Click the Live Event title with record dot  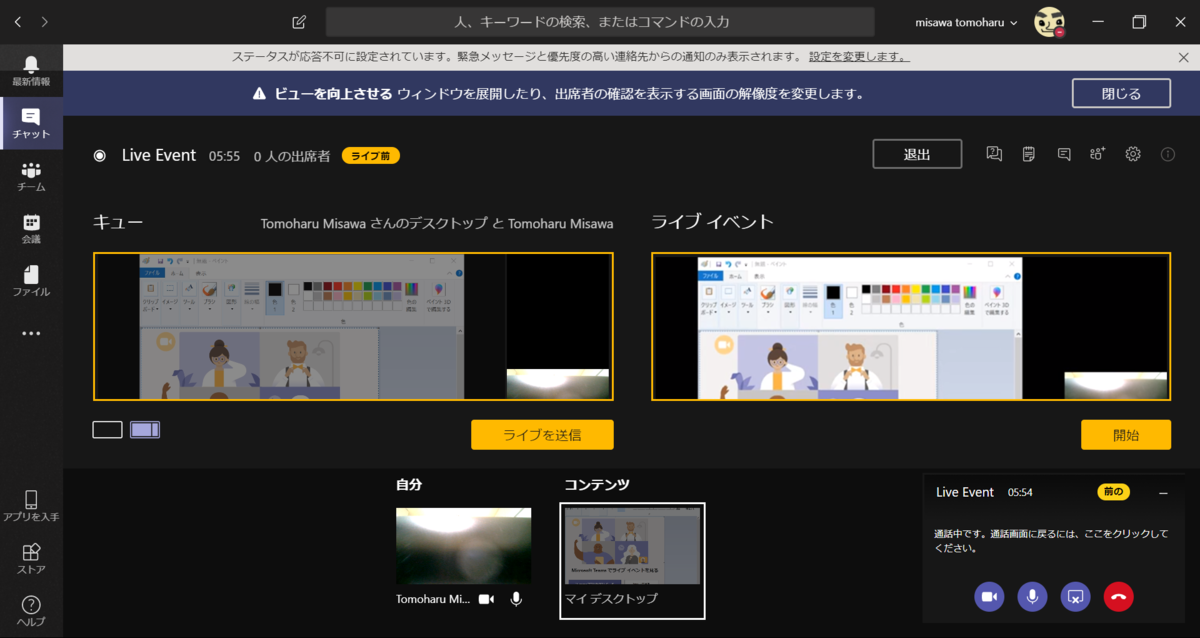[x=145, y=155]
